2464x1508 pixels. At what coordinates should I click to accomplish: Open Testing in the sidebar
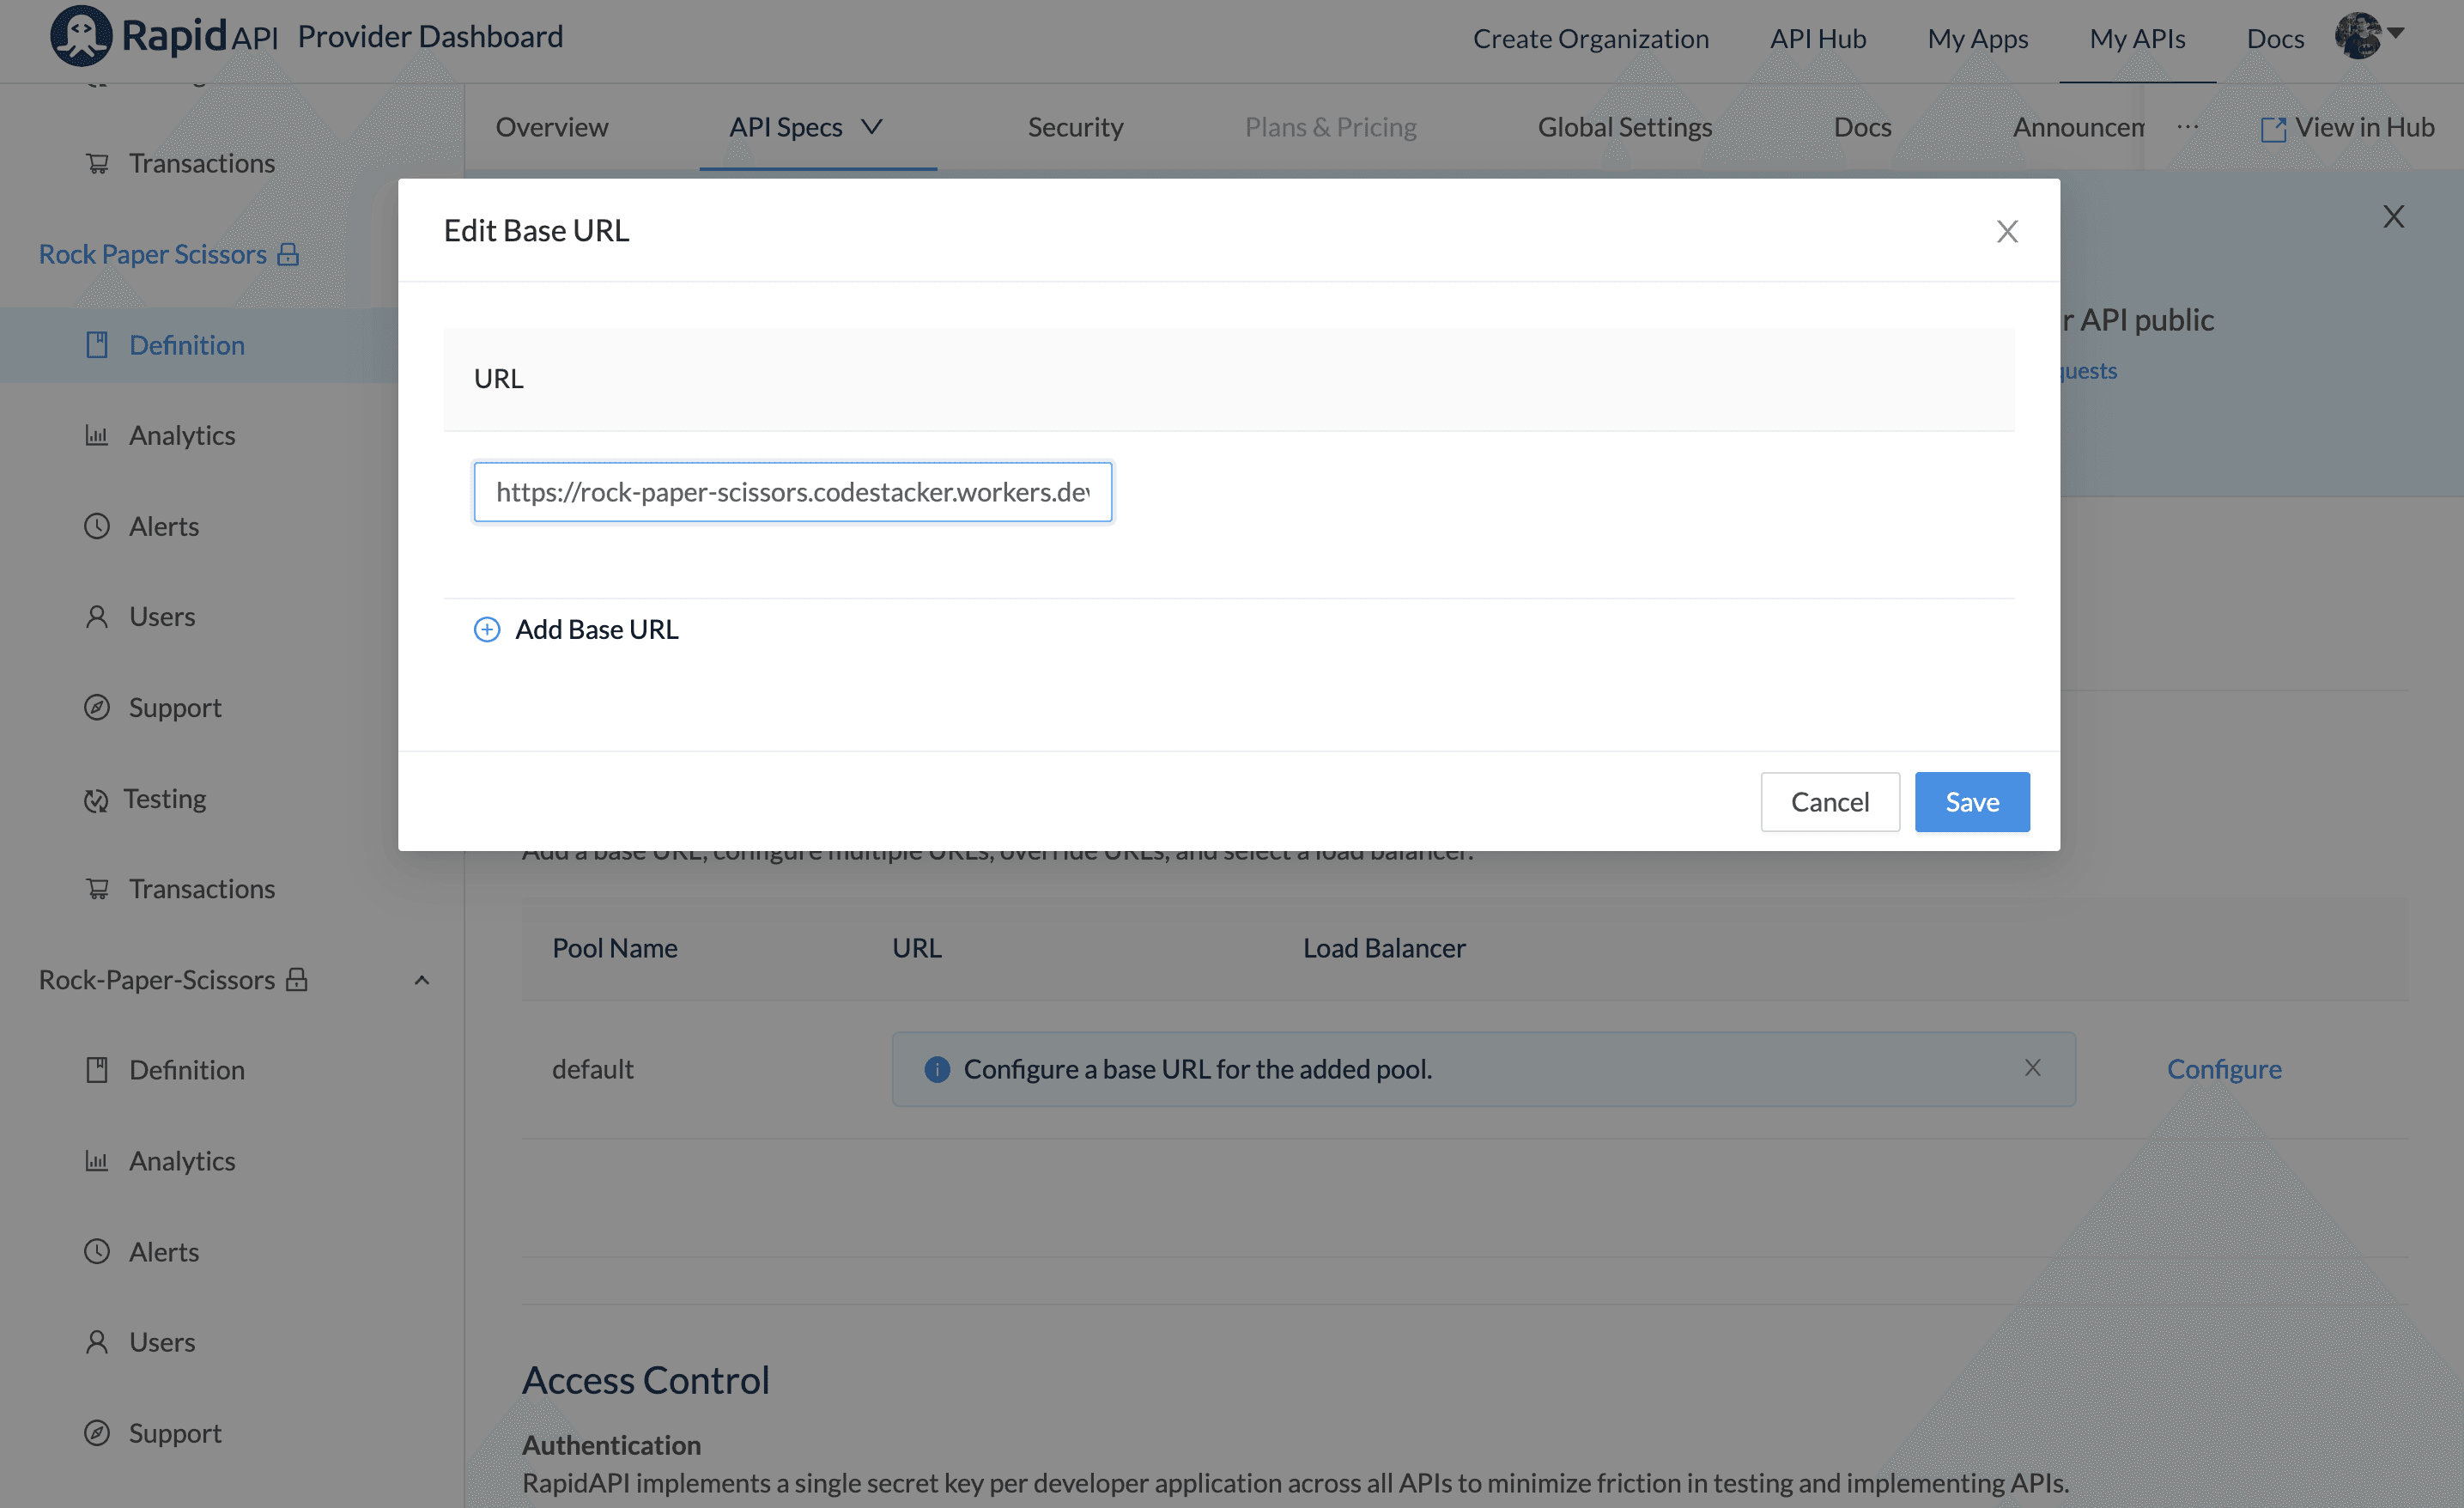[165, 799]
